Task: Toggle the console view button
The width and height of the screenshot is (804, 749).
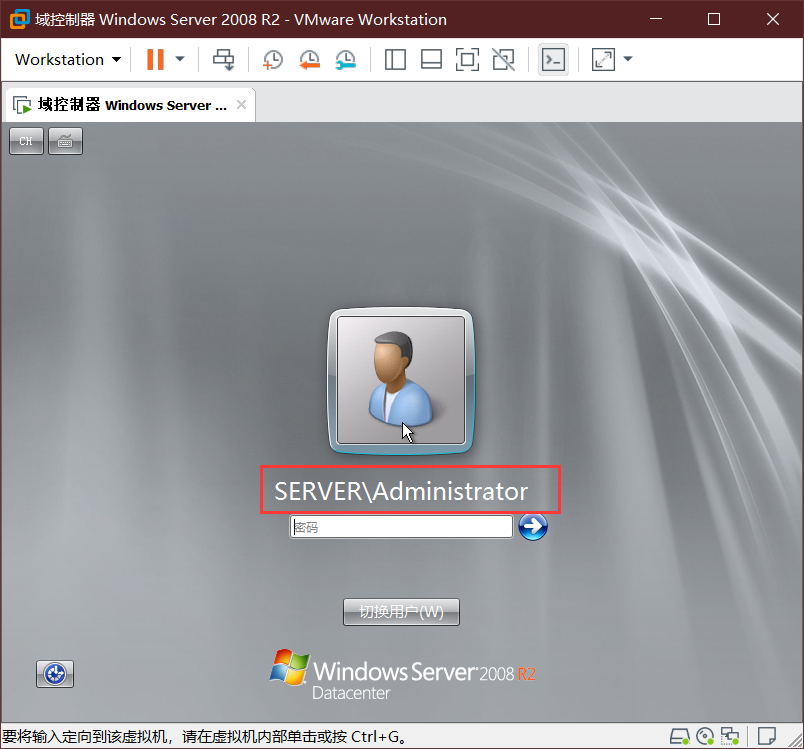Action: pyautogui.click(x=553, y=59)
